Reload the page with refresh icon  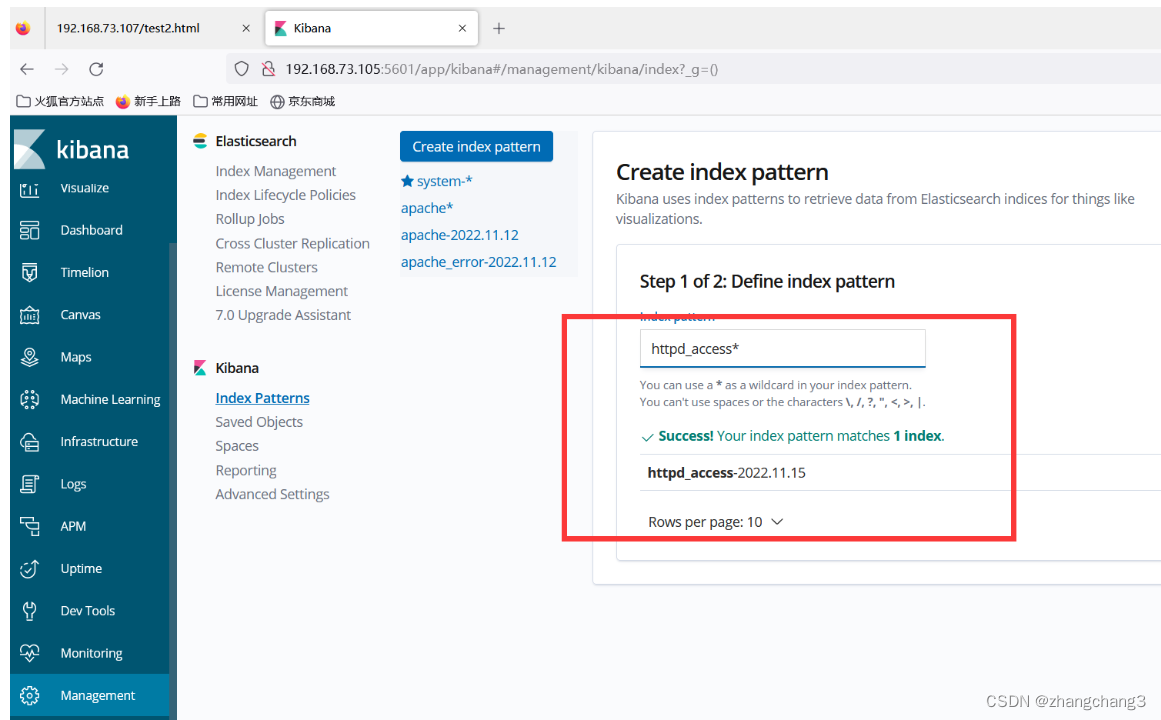(x=96, y=69)
